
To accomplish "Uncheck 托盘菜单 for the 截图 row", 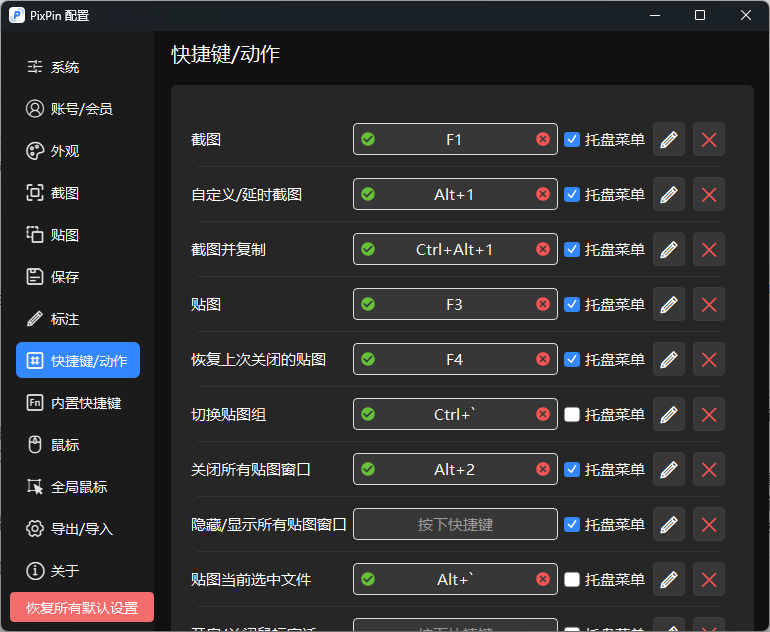I will [x=572, y=140].
